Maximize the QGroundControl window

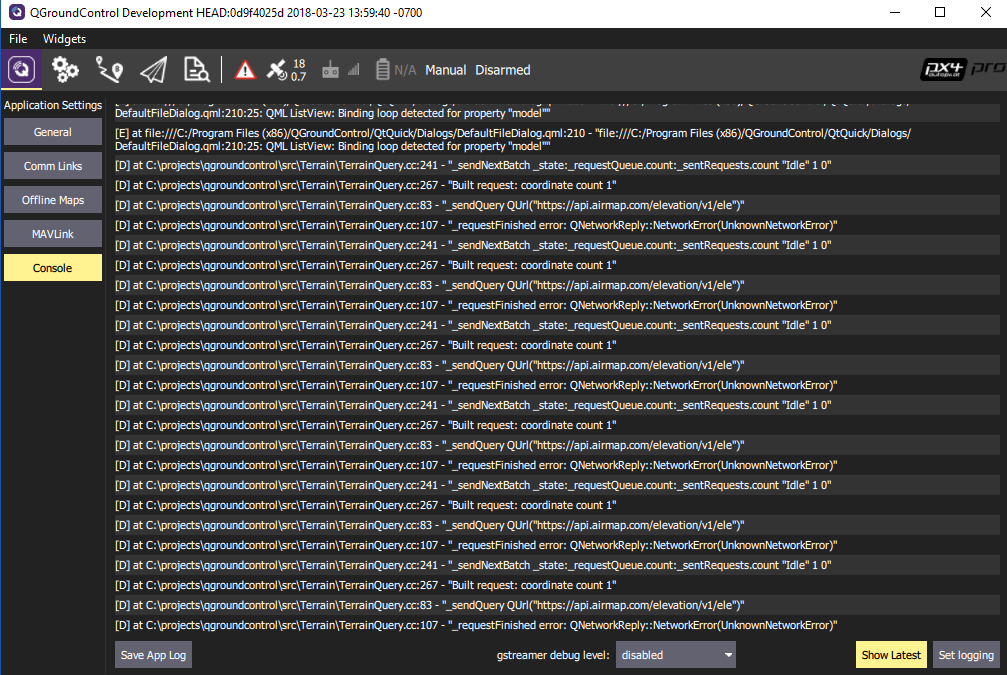(940, 12)
